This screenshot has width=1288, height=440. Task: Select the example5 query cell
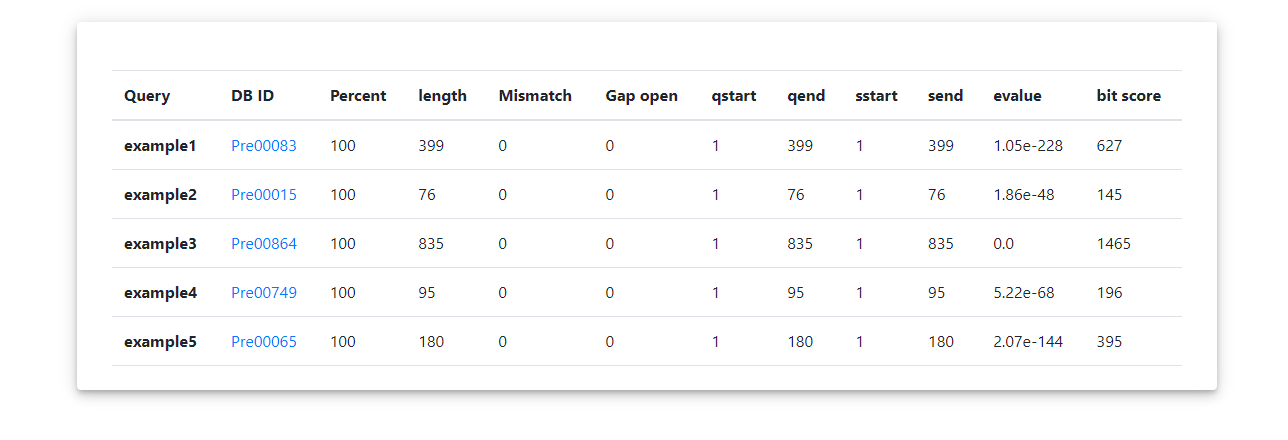[160, 342]
